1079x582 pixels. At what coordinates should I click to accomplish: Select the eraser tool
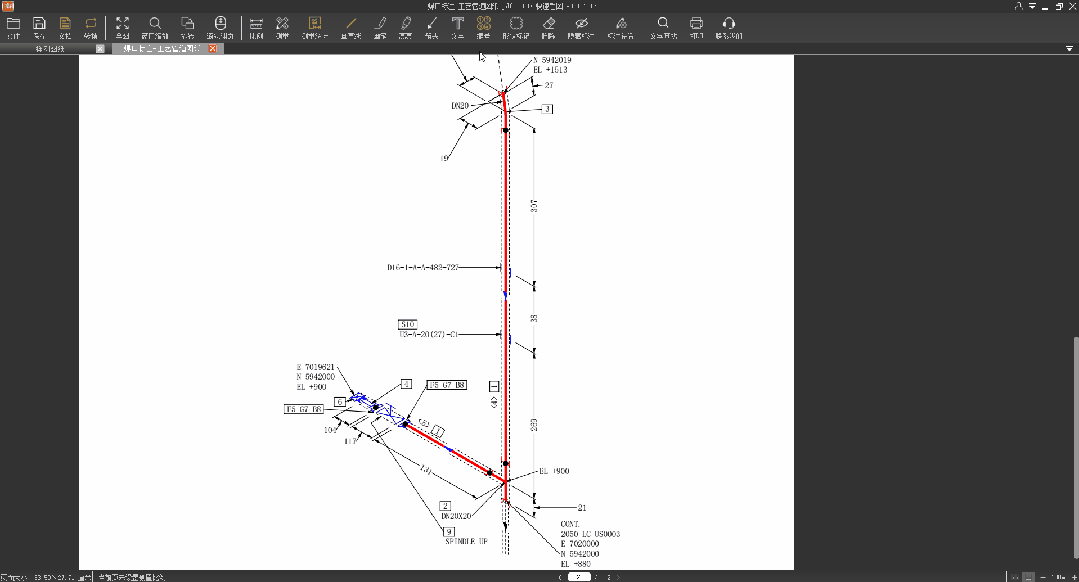point(548,23)
